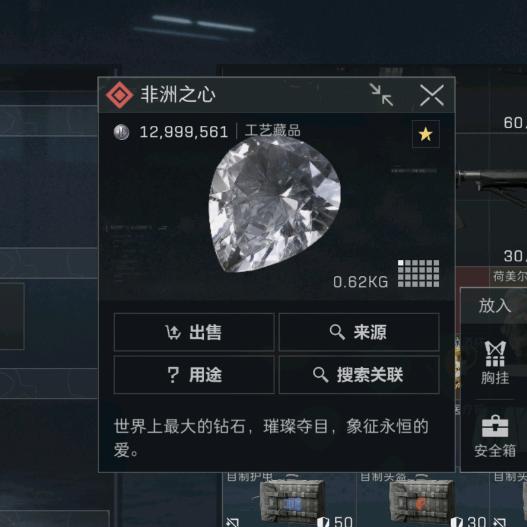Screen dimensions: 527x527
Task: Click the magnifier icon in 来源
Action: [x=337, y=332]
